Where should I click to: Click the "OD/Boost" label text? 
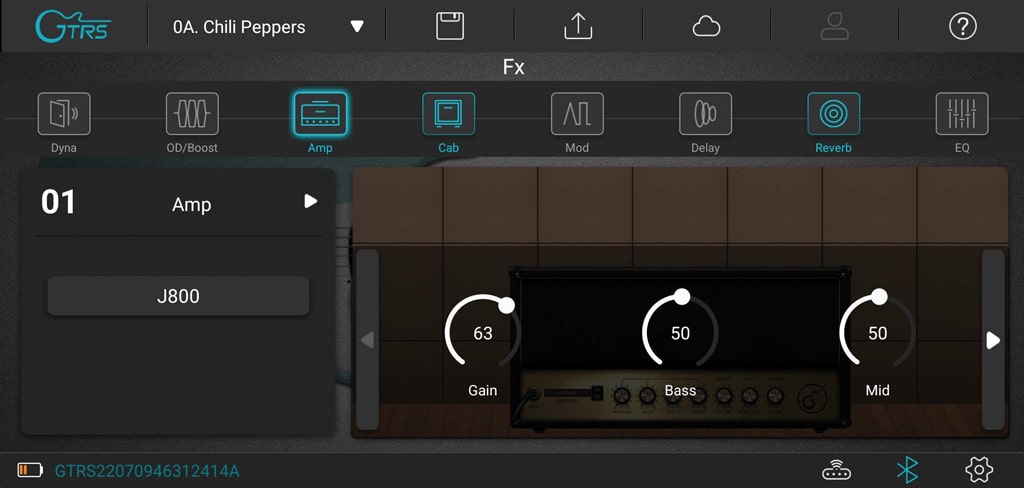tap(192, 148)
